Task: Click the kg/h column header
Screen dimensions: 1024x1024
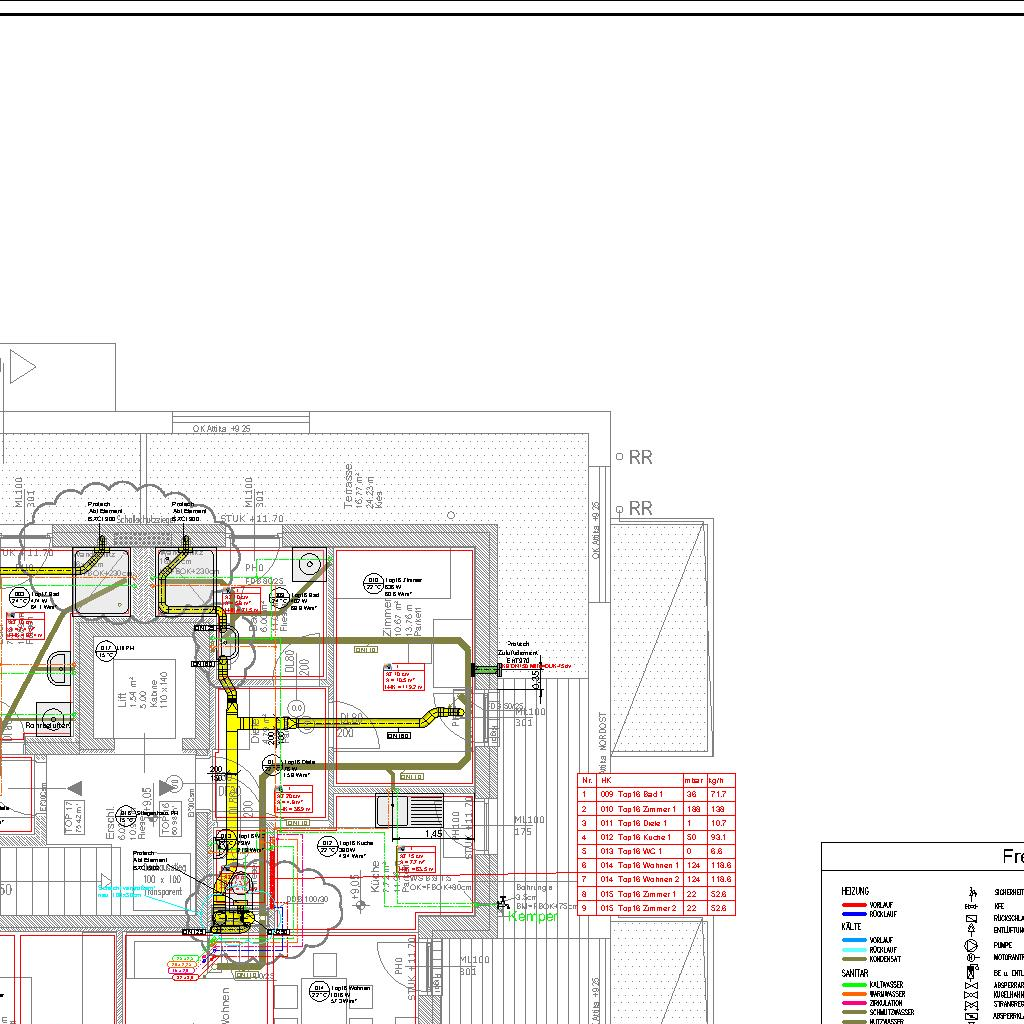Action: click(719, 780)
